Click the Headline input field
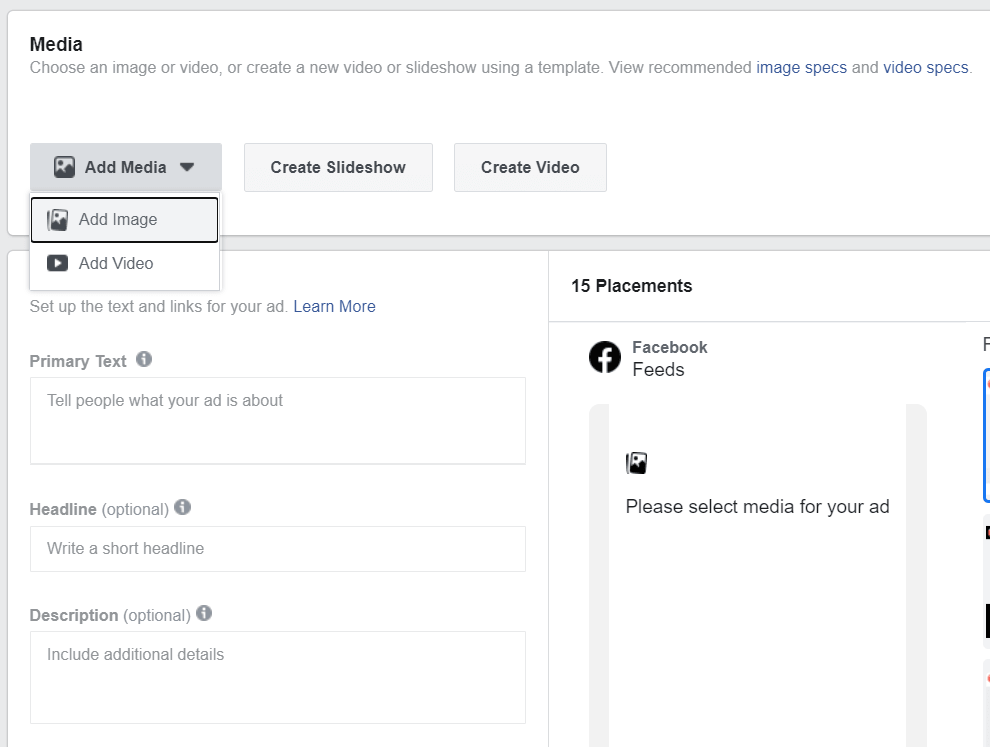 277,549
